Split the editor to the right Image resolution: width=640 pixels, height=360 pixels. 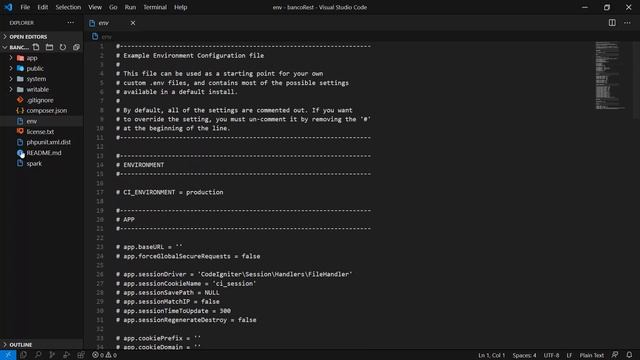tap(612, 23)
